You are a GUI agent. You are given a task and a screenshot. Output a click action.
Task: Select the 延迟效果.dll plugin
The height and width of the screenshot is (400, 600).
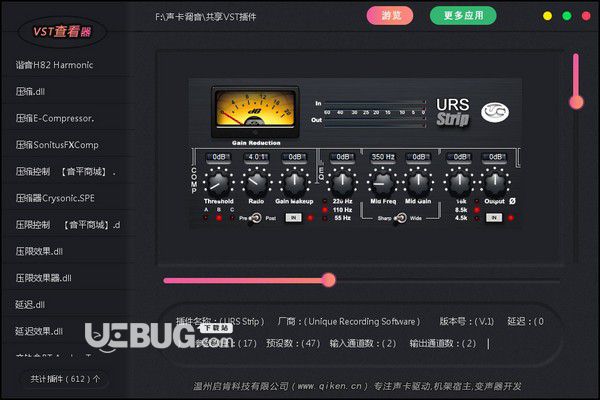[39, 331]
